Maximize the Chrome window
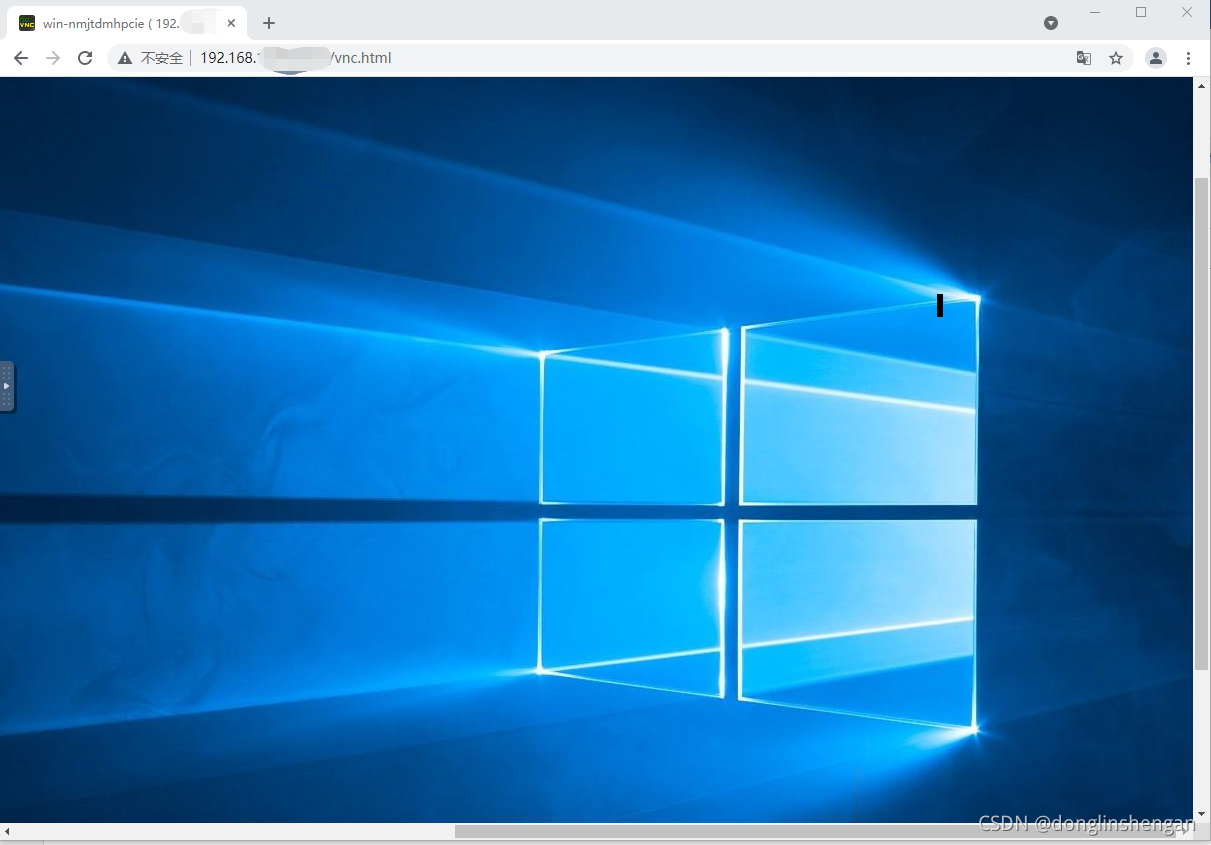Screen dimensions: 1211x845 tap(1141, 12)
